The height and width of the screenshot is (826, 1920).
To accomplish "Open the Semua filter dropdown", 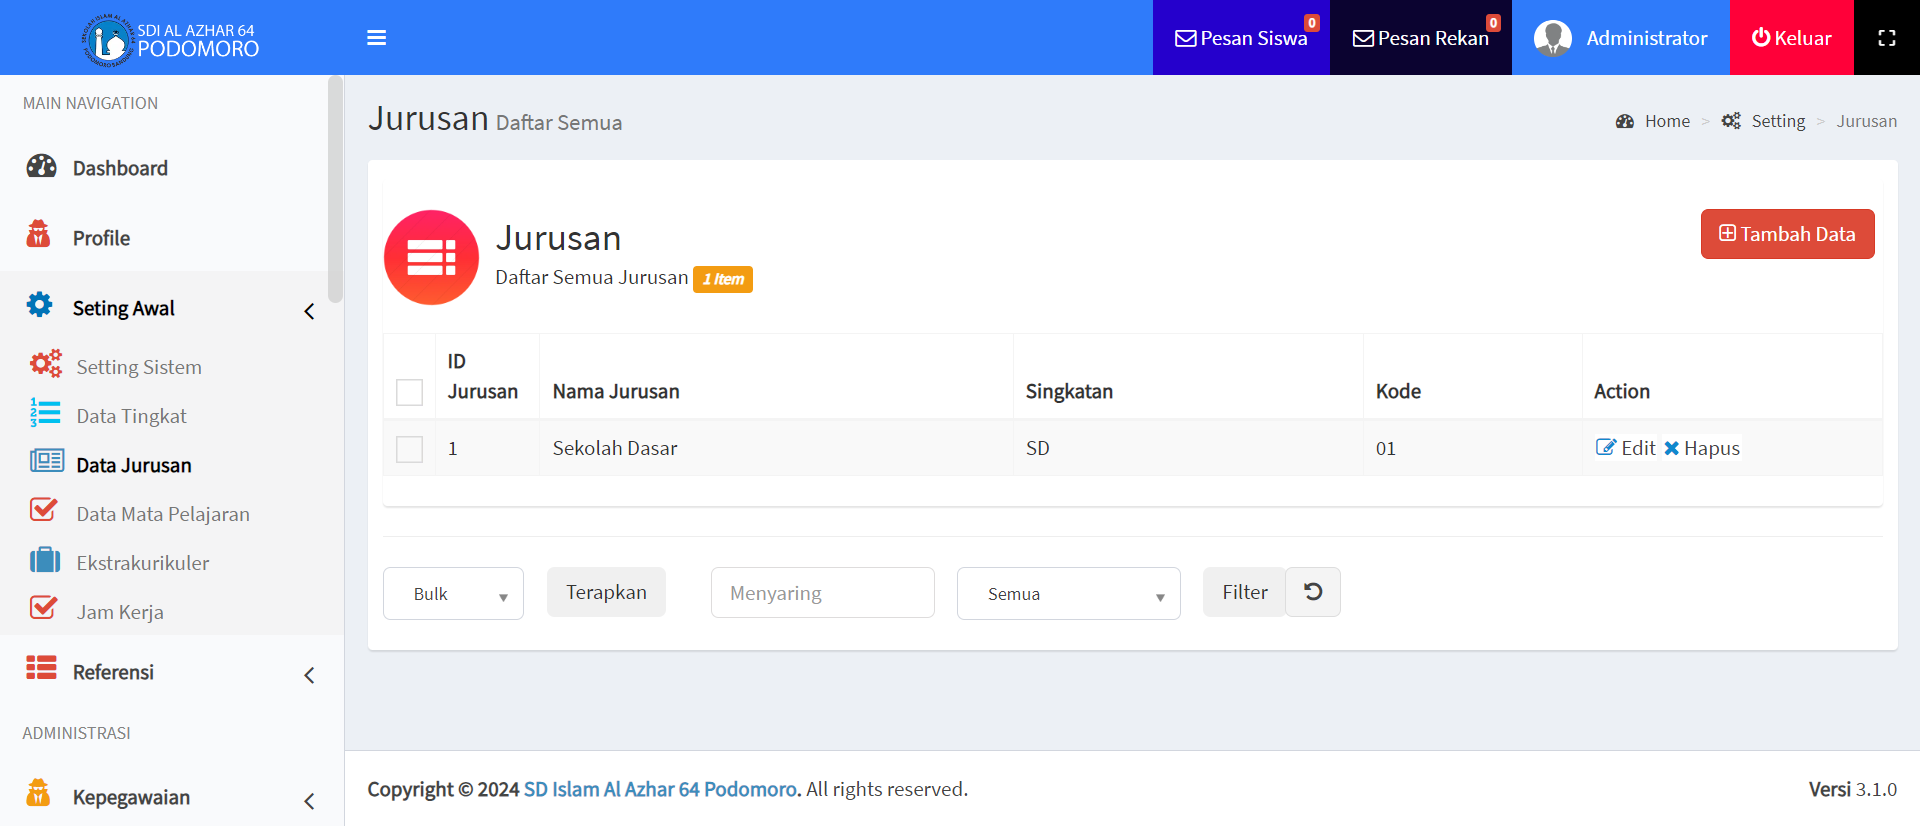I will coord(1068,594).
